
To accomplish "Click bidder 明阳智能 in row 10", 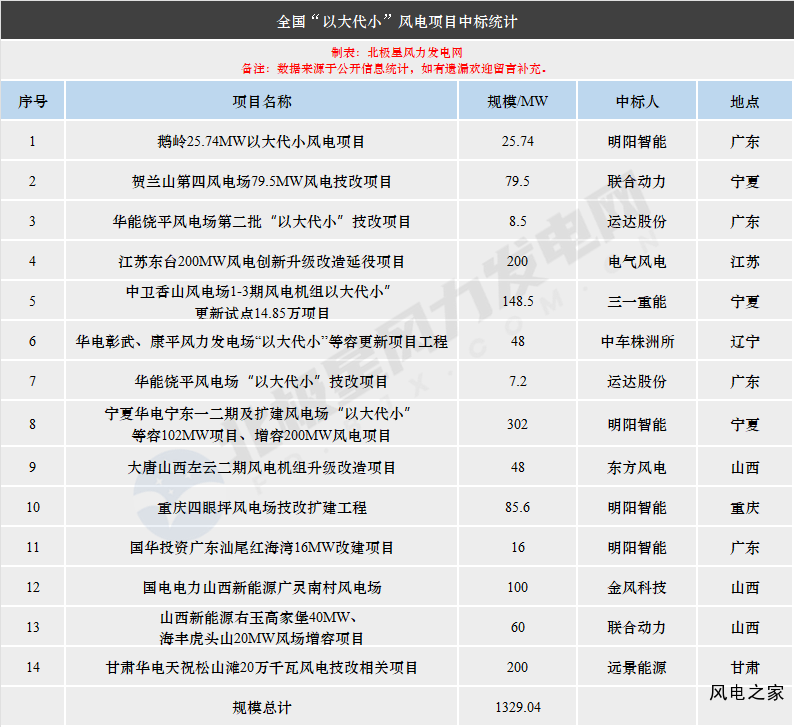I will tap(637, 507).
